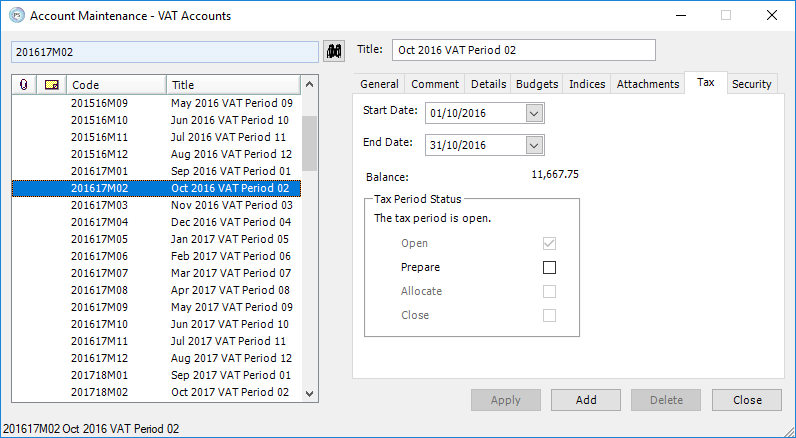
Task: Click the account list scrollbar thumb
Action: click(x=309, y=144)
